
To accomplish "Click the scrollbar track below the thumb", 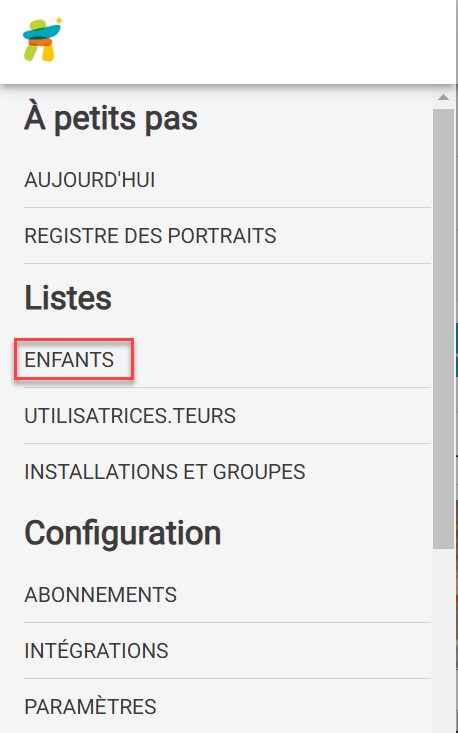I will [443, 640].
